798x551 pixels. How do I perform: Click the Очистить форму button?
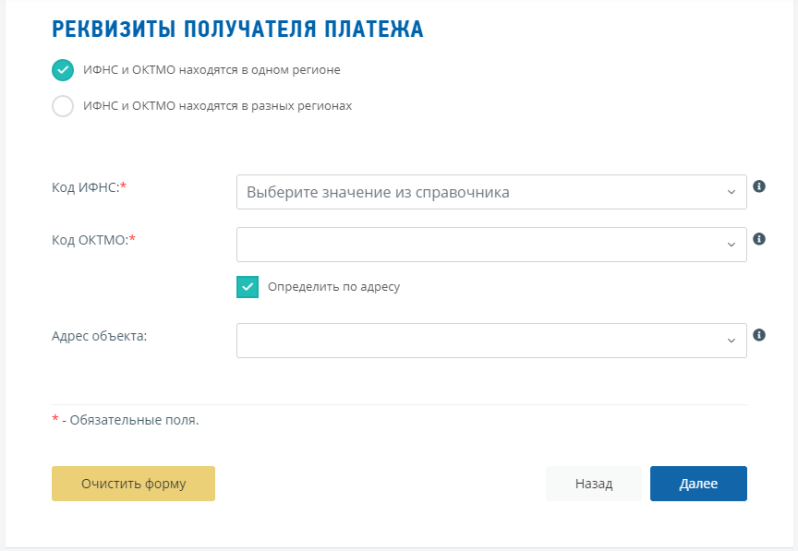pos(133,483)
